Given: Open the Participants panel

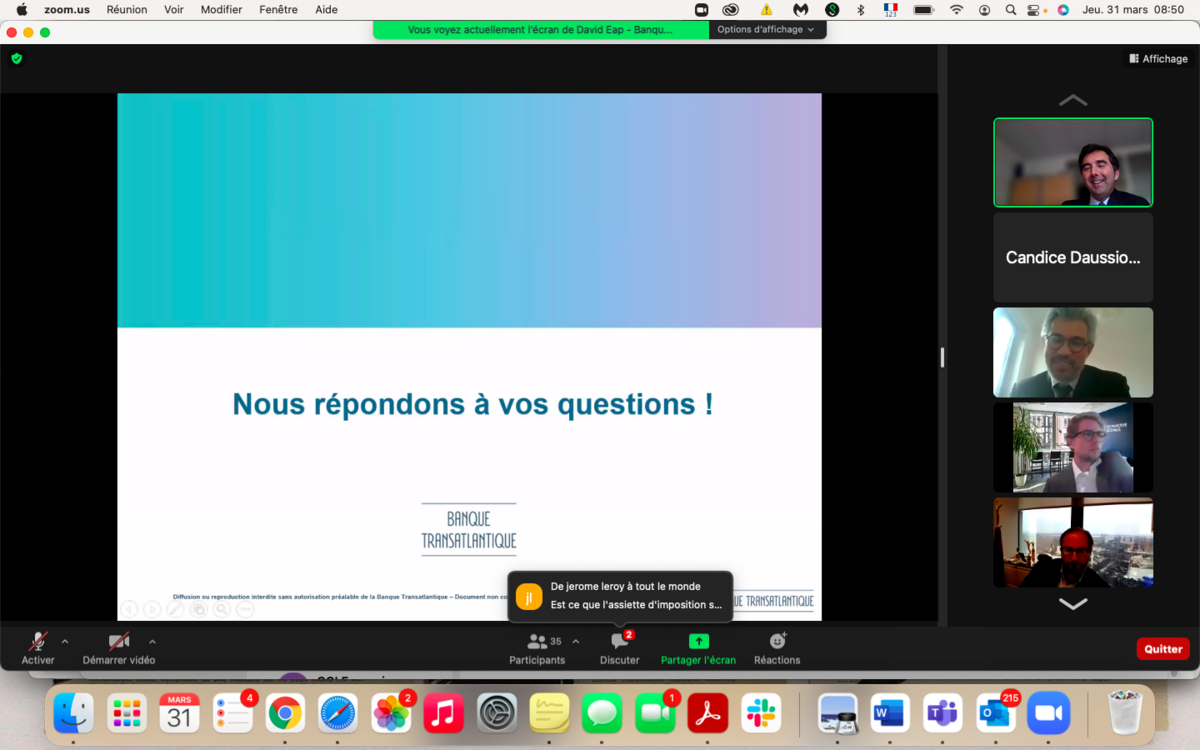Looking at the screenshot, I should (x=537, y=647).
